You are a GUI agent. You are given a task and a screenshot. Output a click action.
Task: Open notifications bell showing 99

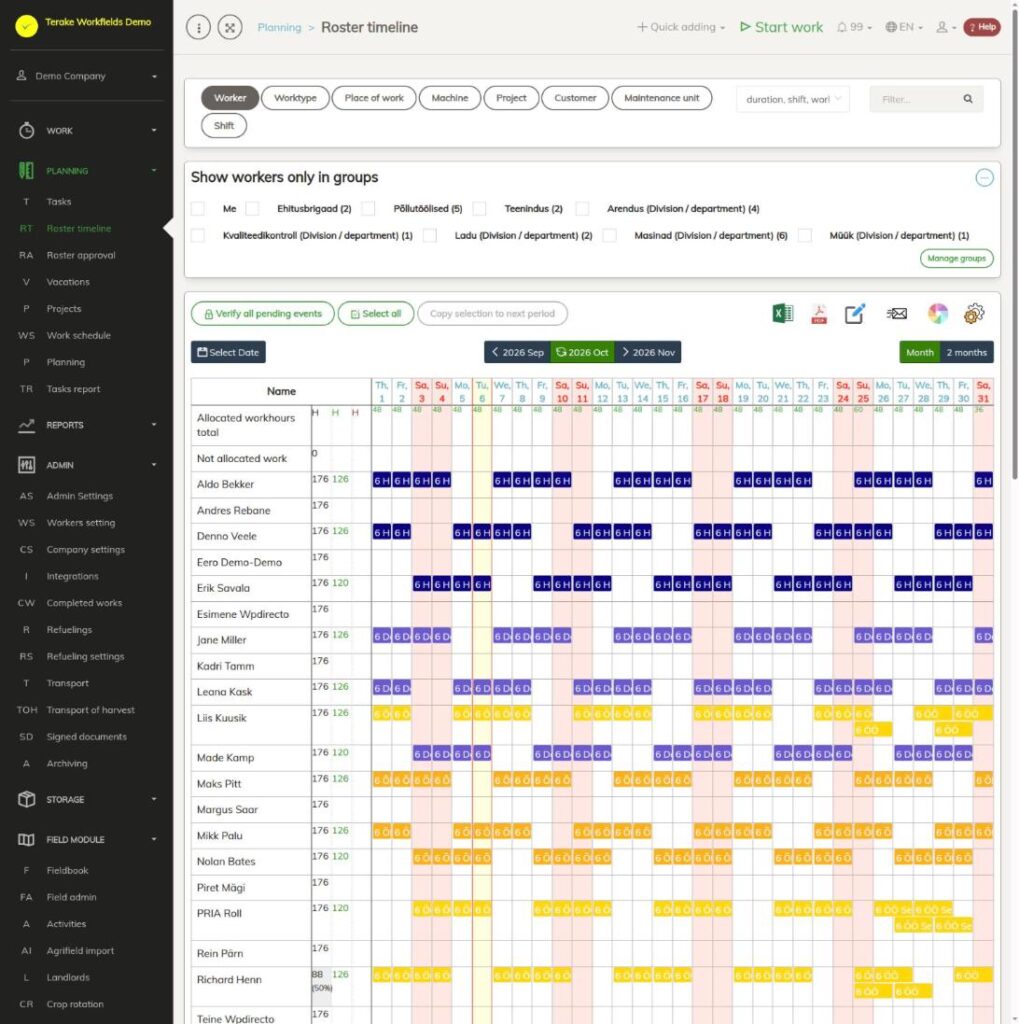pyautogui.click(x=854, y=27)
